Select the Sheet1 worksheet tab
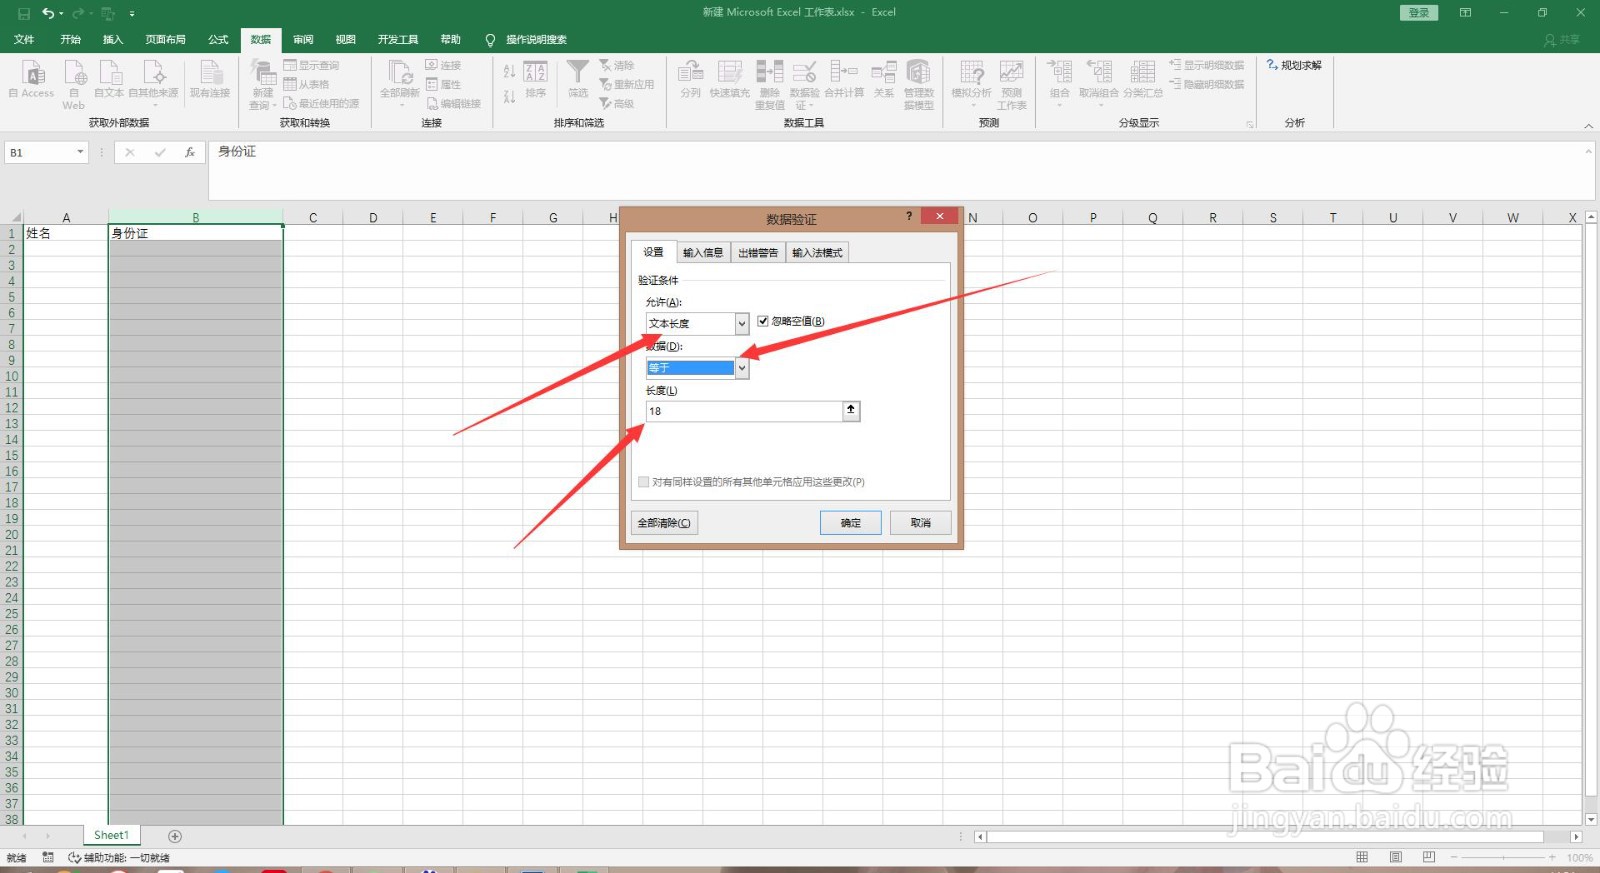The image size is (1600, 873). tap(111, 835)
